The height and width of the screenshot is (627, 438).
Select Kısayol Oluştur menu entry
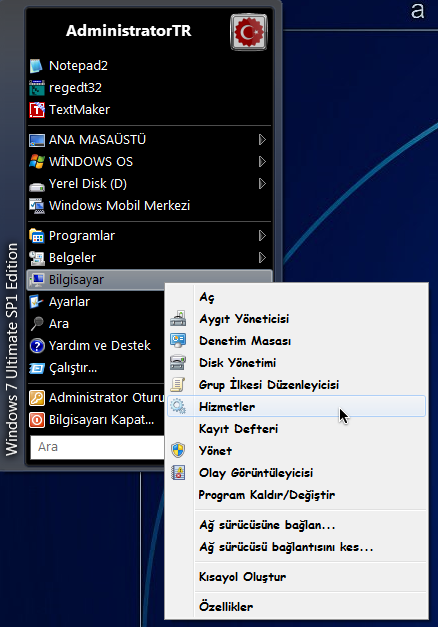point(296,577)
